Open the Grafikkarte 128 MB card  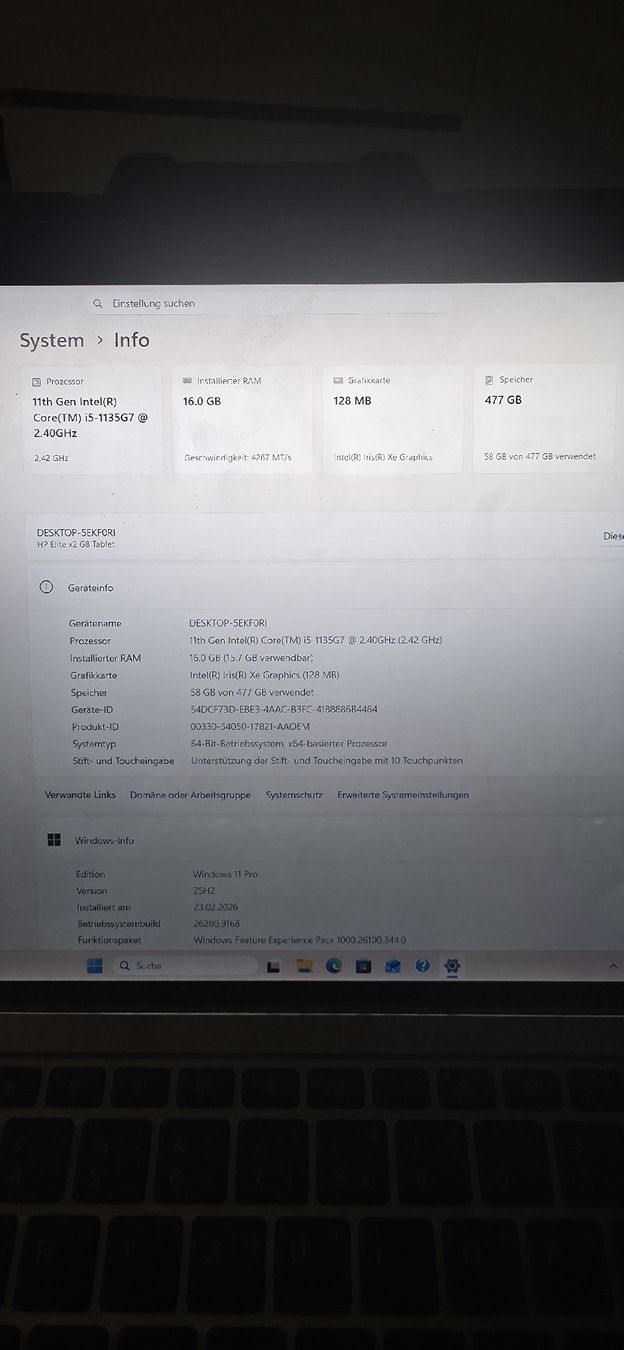coord(394,419)
